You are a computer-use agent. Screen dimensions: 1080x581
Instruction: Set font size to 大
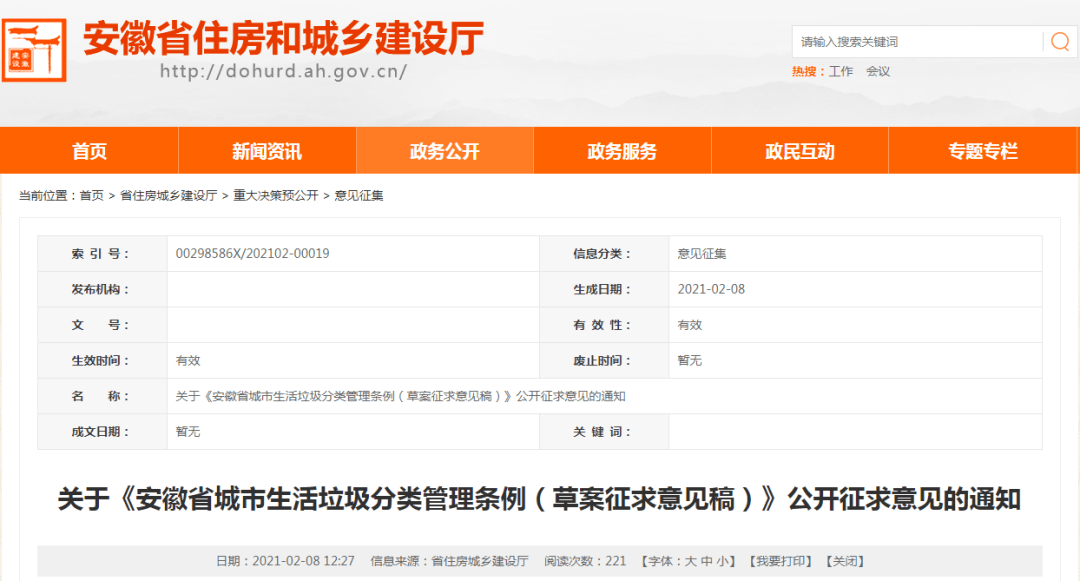691,561
